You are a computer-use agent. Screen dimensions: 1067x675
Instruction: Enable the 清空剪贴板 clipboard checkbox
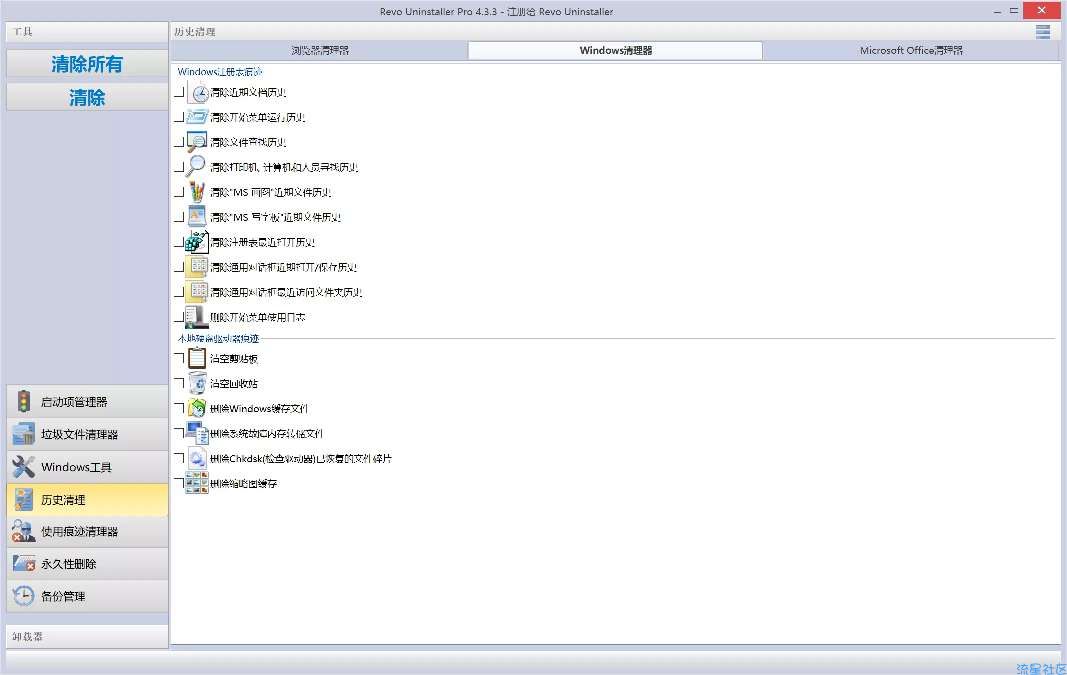[180, 357]
